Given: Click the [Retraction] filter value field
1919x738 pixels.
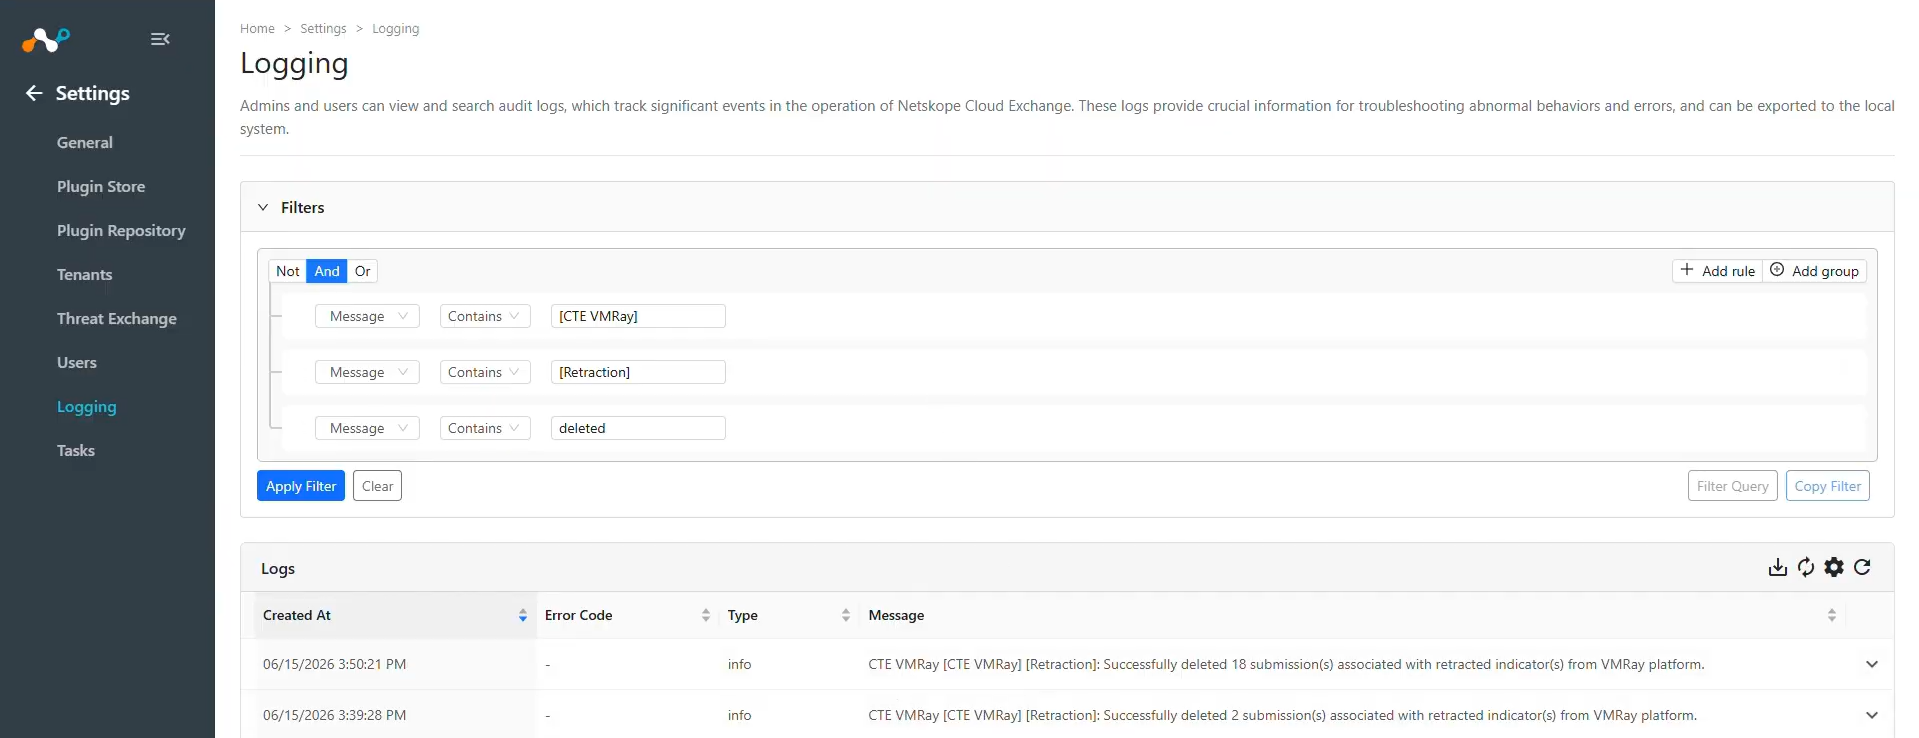Looking at the screenshot, I should click(638, 372).
